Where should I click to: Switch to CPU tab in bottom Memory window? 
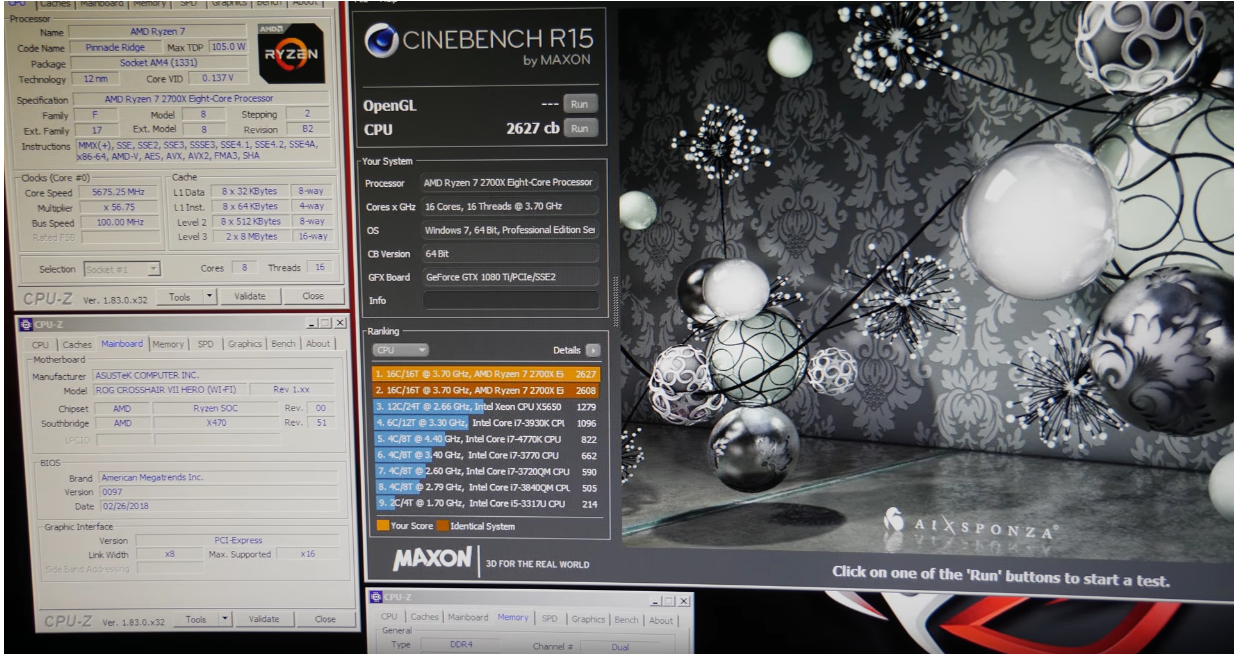click(x=389, y=617)
